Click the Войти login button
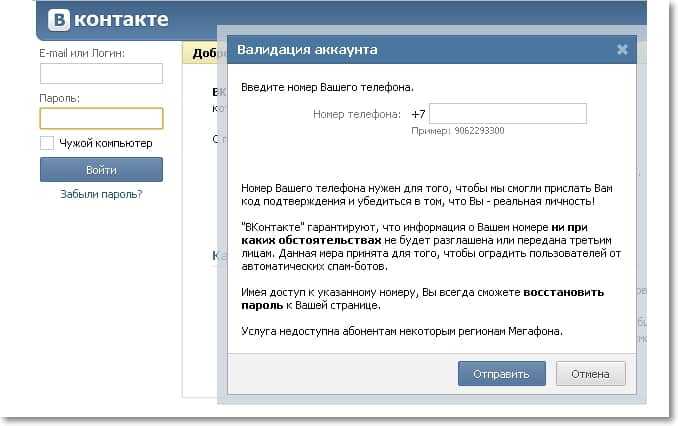This screenshot has height=426, width=678. tap(101, 170)
